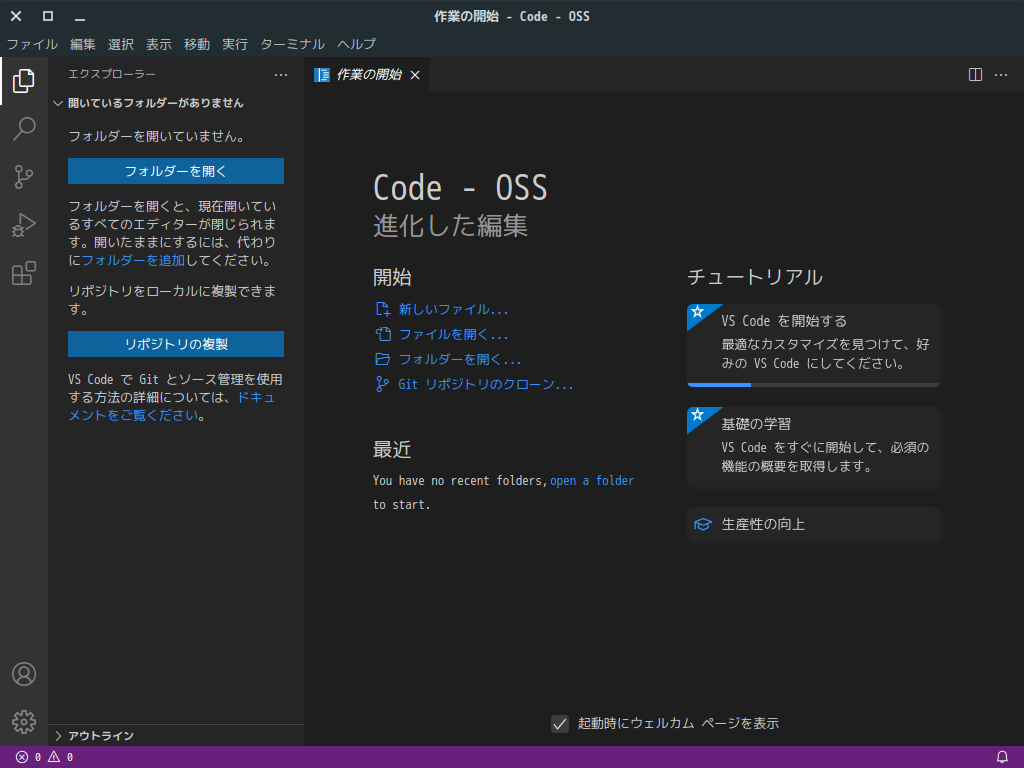This screenshot has height=768, width=1024.
Task: Open the 表示 menu
Action: tap(159, 44)
